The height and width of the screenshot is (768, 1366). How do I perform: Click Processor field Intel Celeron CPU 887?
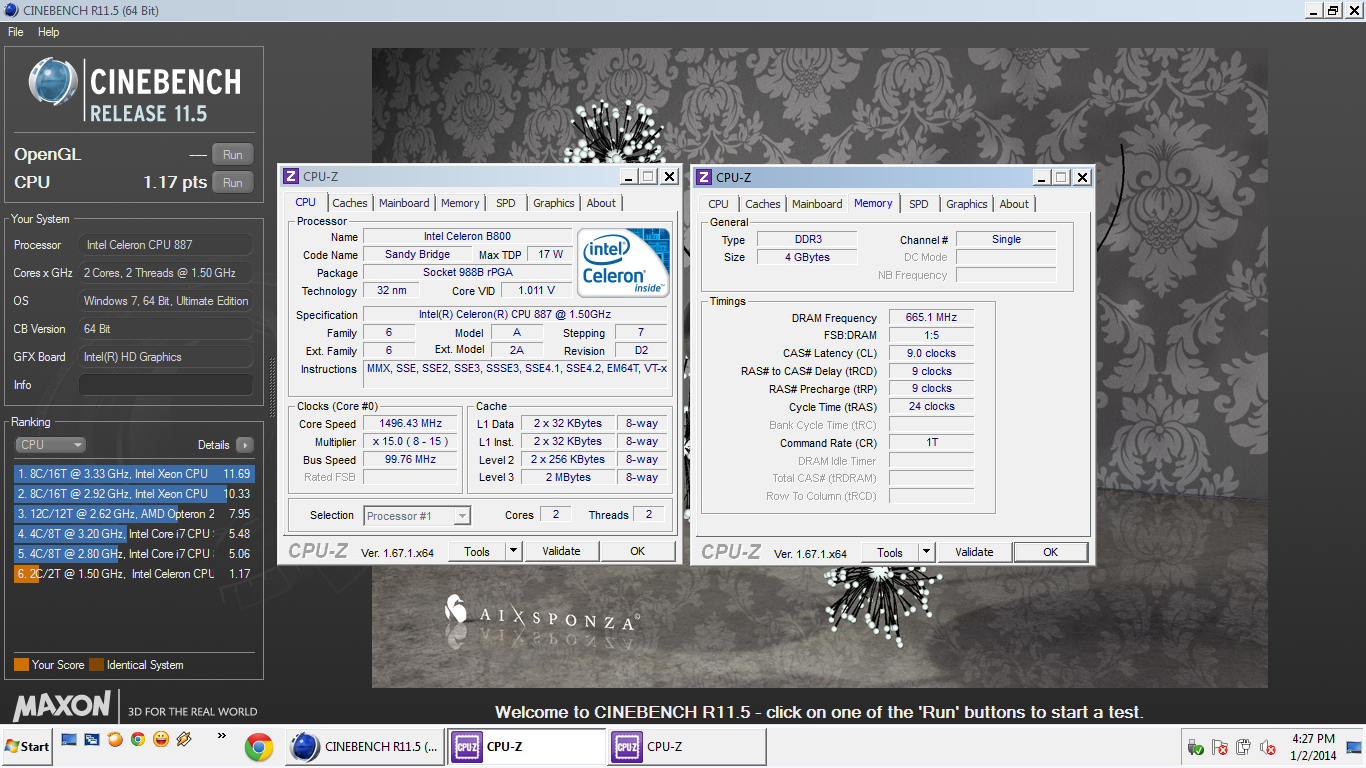click(x=166, y=245)
